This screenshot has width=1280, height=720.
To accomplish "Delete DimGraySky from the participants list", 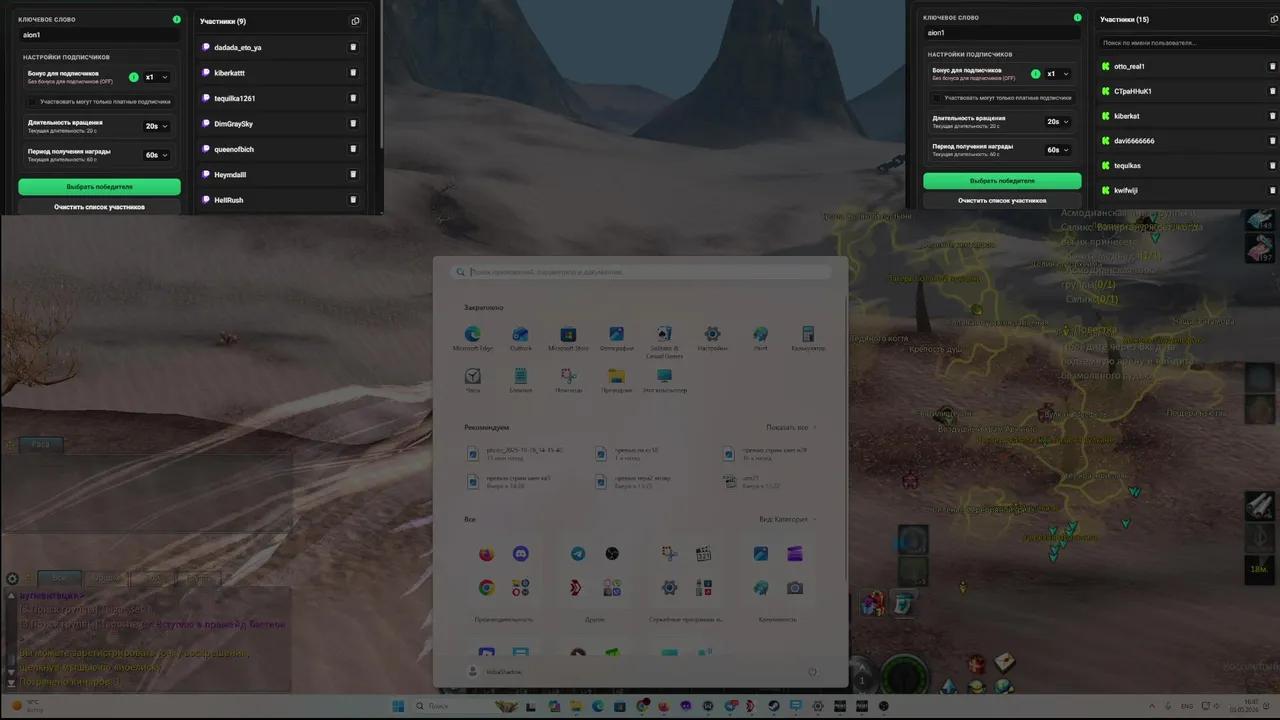I will point(353,124).
